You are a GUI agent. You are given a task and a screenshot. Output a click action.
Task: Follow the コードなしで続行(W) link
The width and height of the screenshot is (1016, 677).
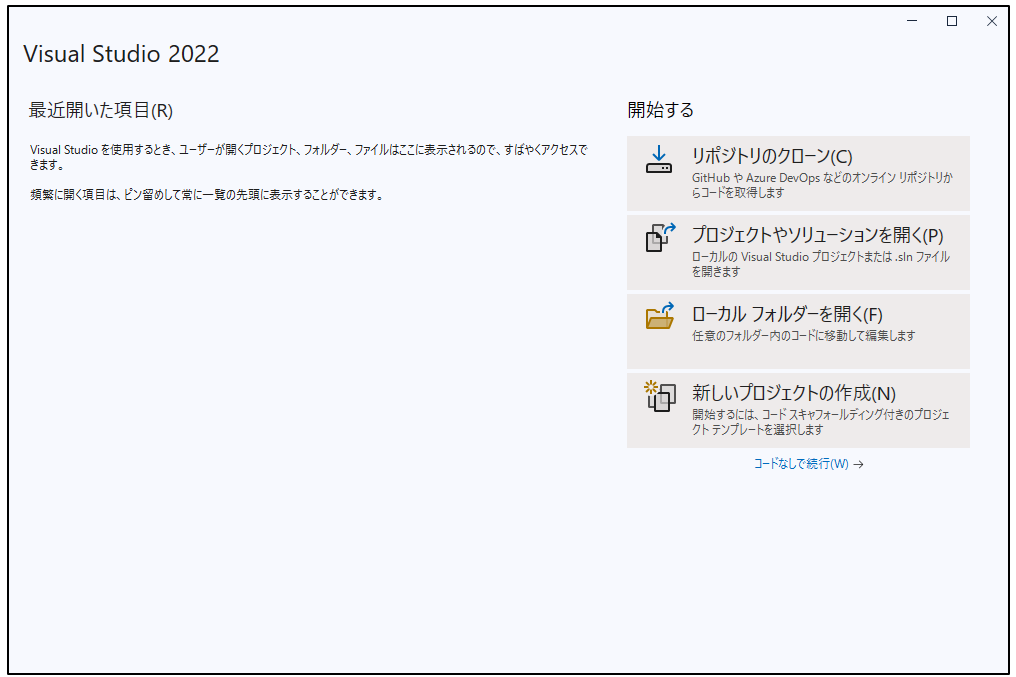point(800,464)
